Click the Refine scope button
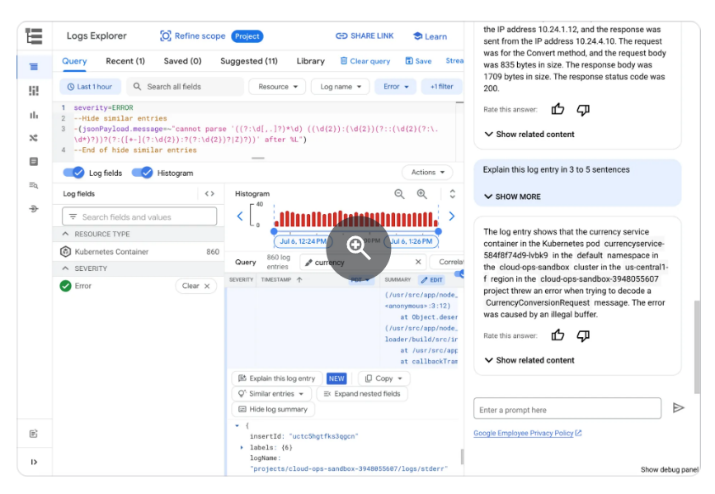715x494 pixels. pos(192,36)
